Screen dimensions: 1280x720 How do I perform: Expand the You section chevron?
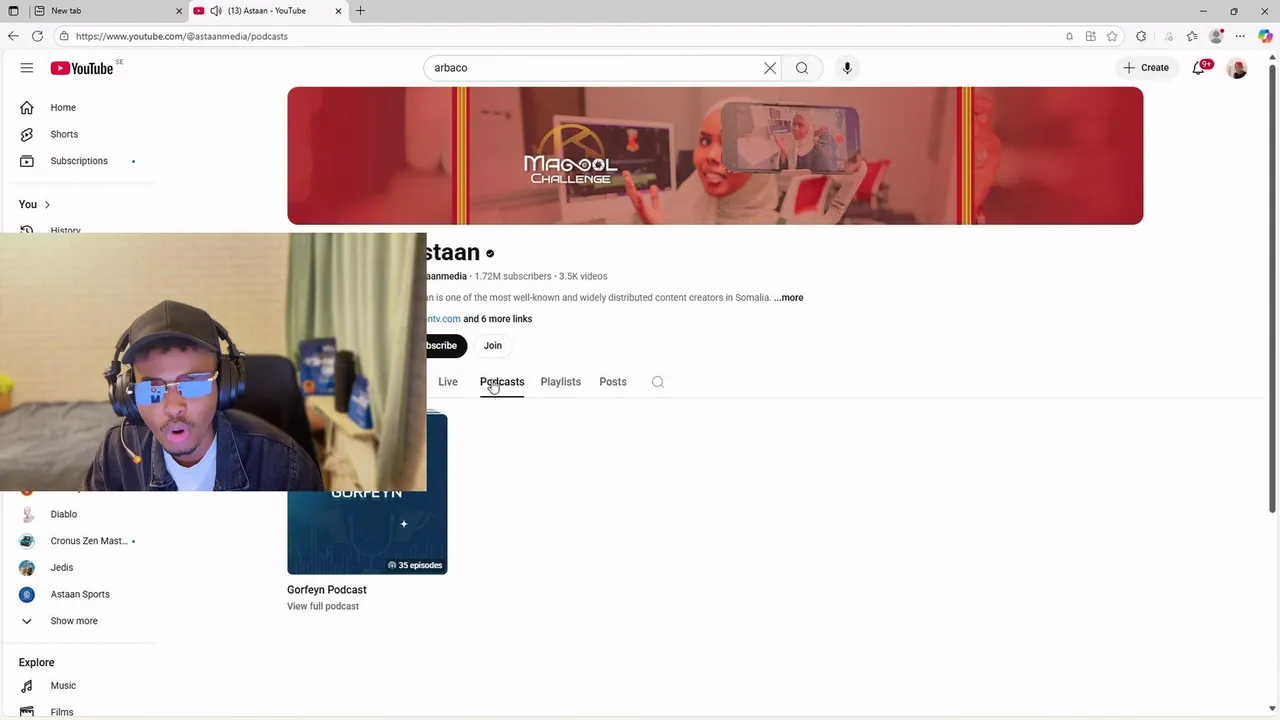tap(47, 205)
